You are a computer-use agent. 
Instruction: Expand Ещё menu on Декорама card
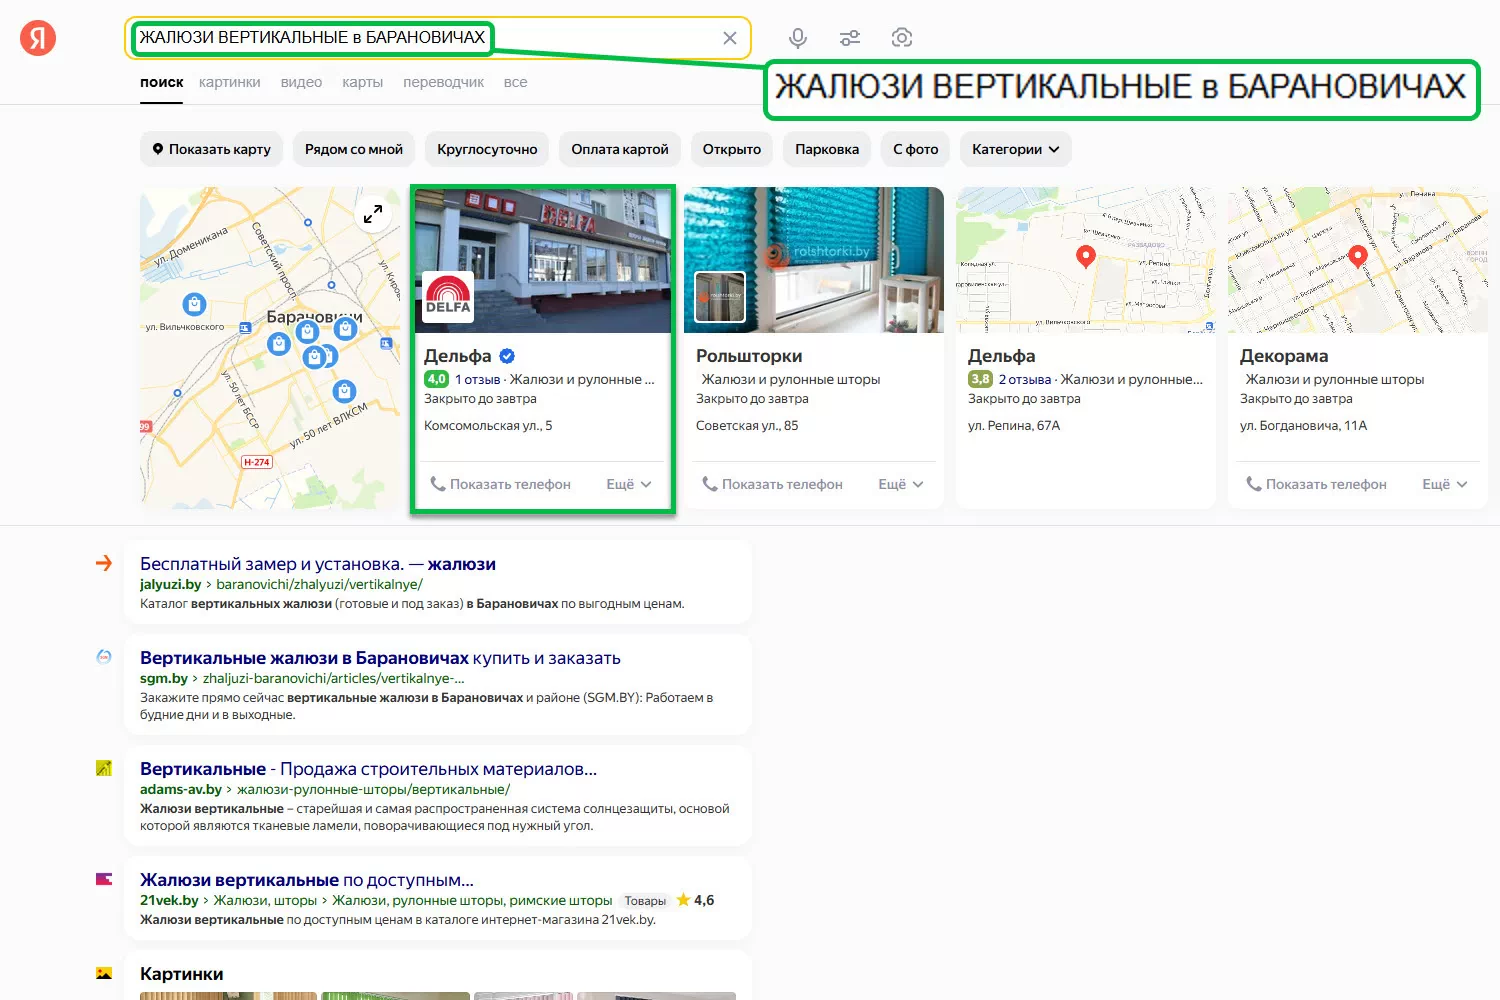tap(1444, 484)
